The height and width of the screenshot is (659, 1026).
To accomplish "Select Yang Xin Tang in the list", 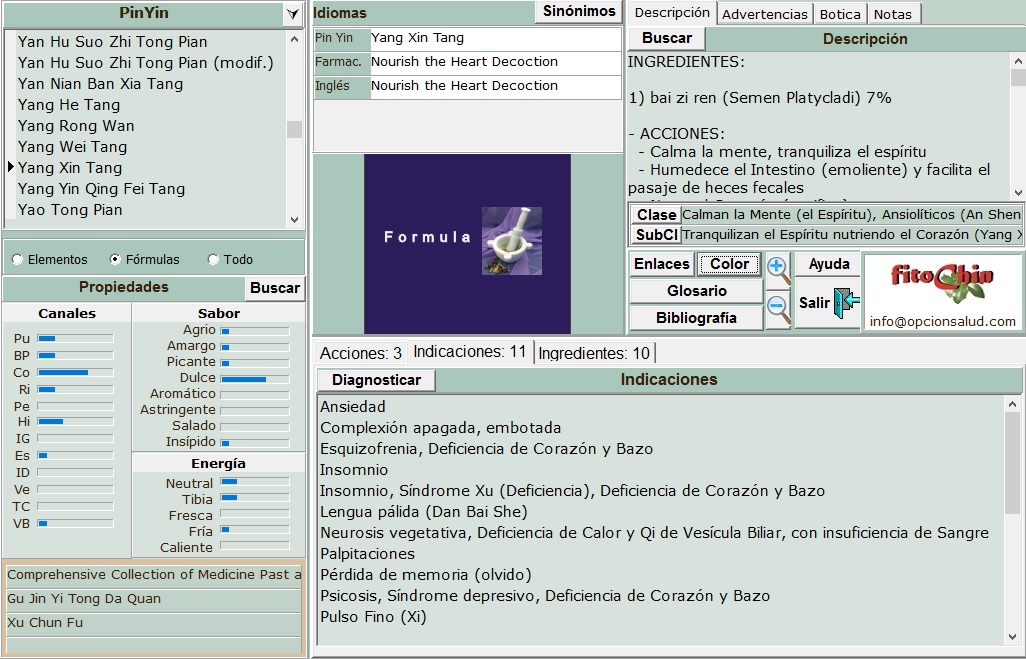I will pyautogui.click(x=70, y=168).
